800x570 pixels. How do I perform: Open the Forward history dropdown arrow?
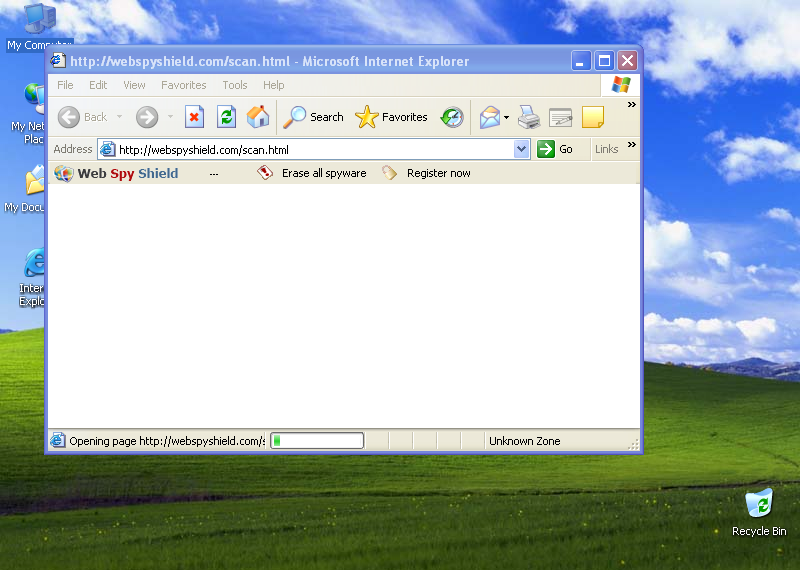click(x=170, y=117)
